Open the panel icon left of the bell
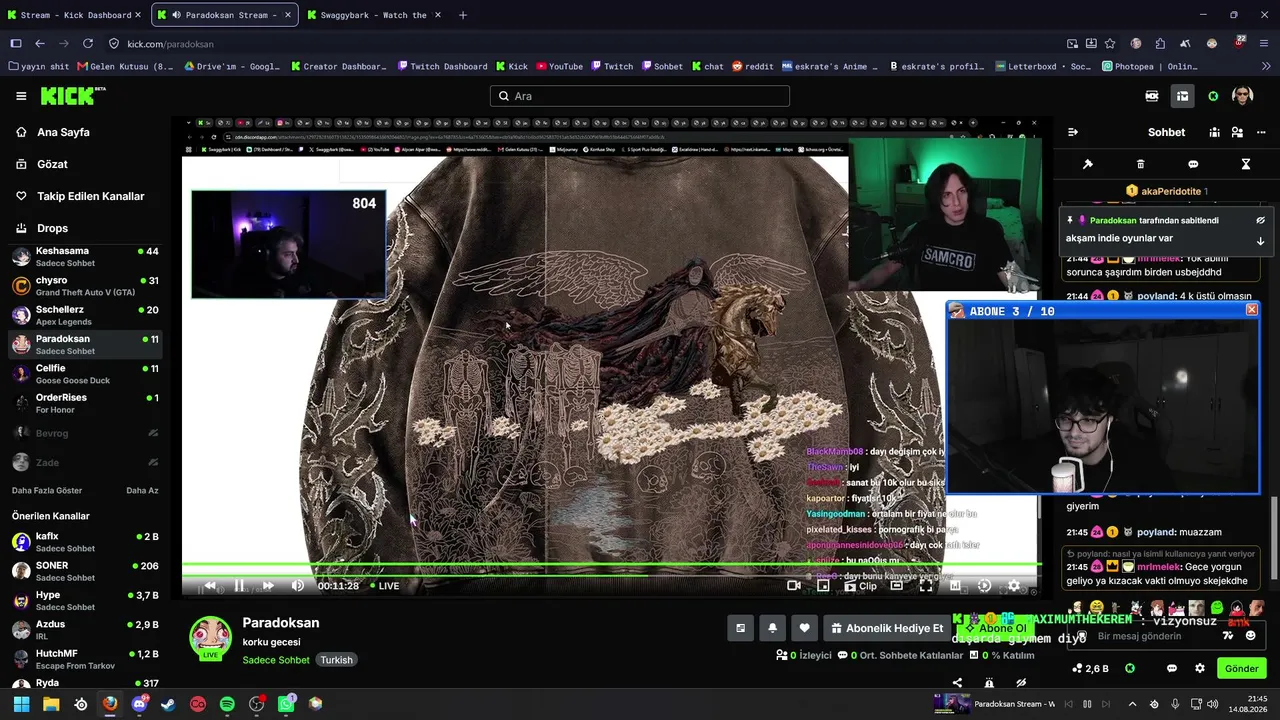 click(740, 628)
